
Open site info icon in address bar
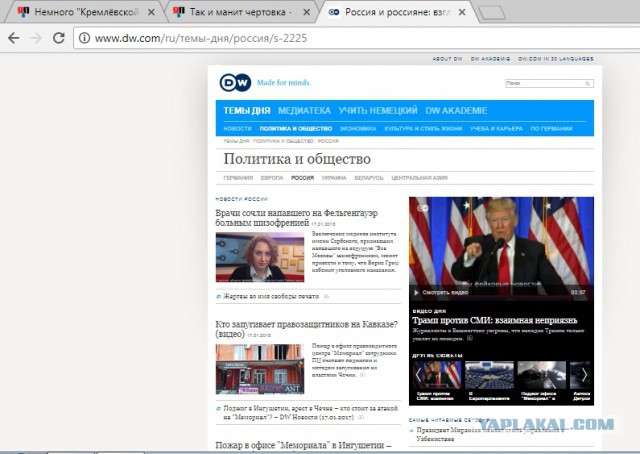coord(84,38)
